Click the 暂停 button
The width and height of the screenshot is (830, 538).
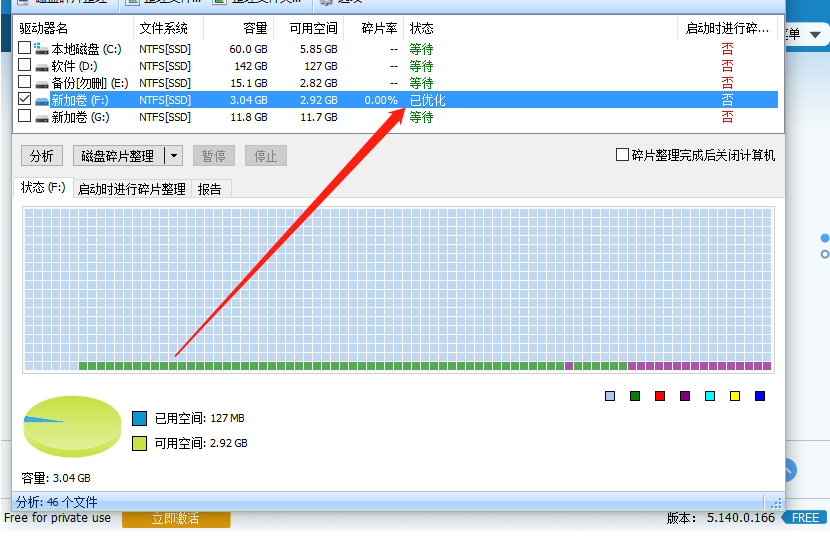[x=214, y=156]
